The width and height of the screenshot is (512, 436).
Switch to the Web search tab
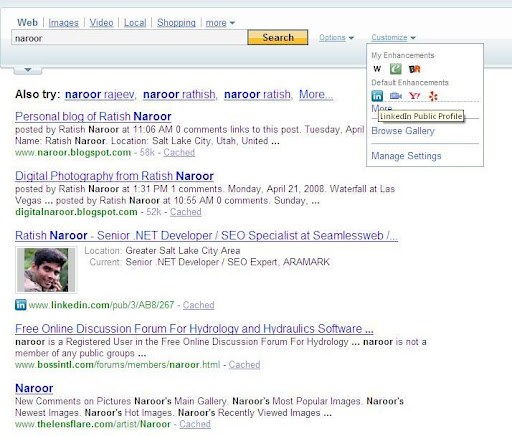point(27,22)
